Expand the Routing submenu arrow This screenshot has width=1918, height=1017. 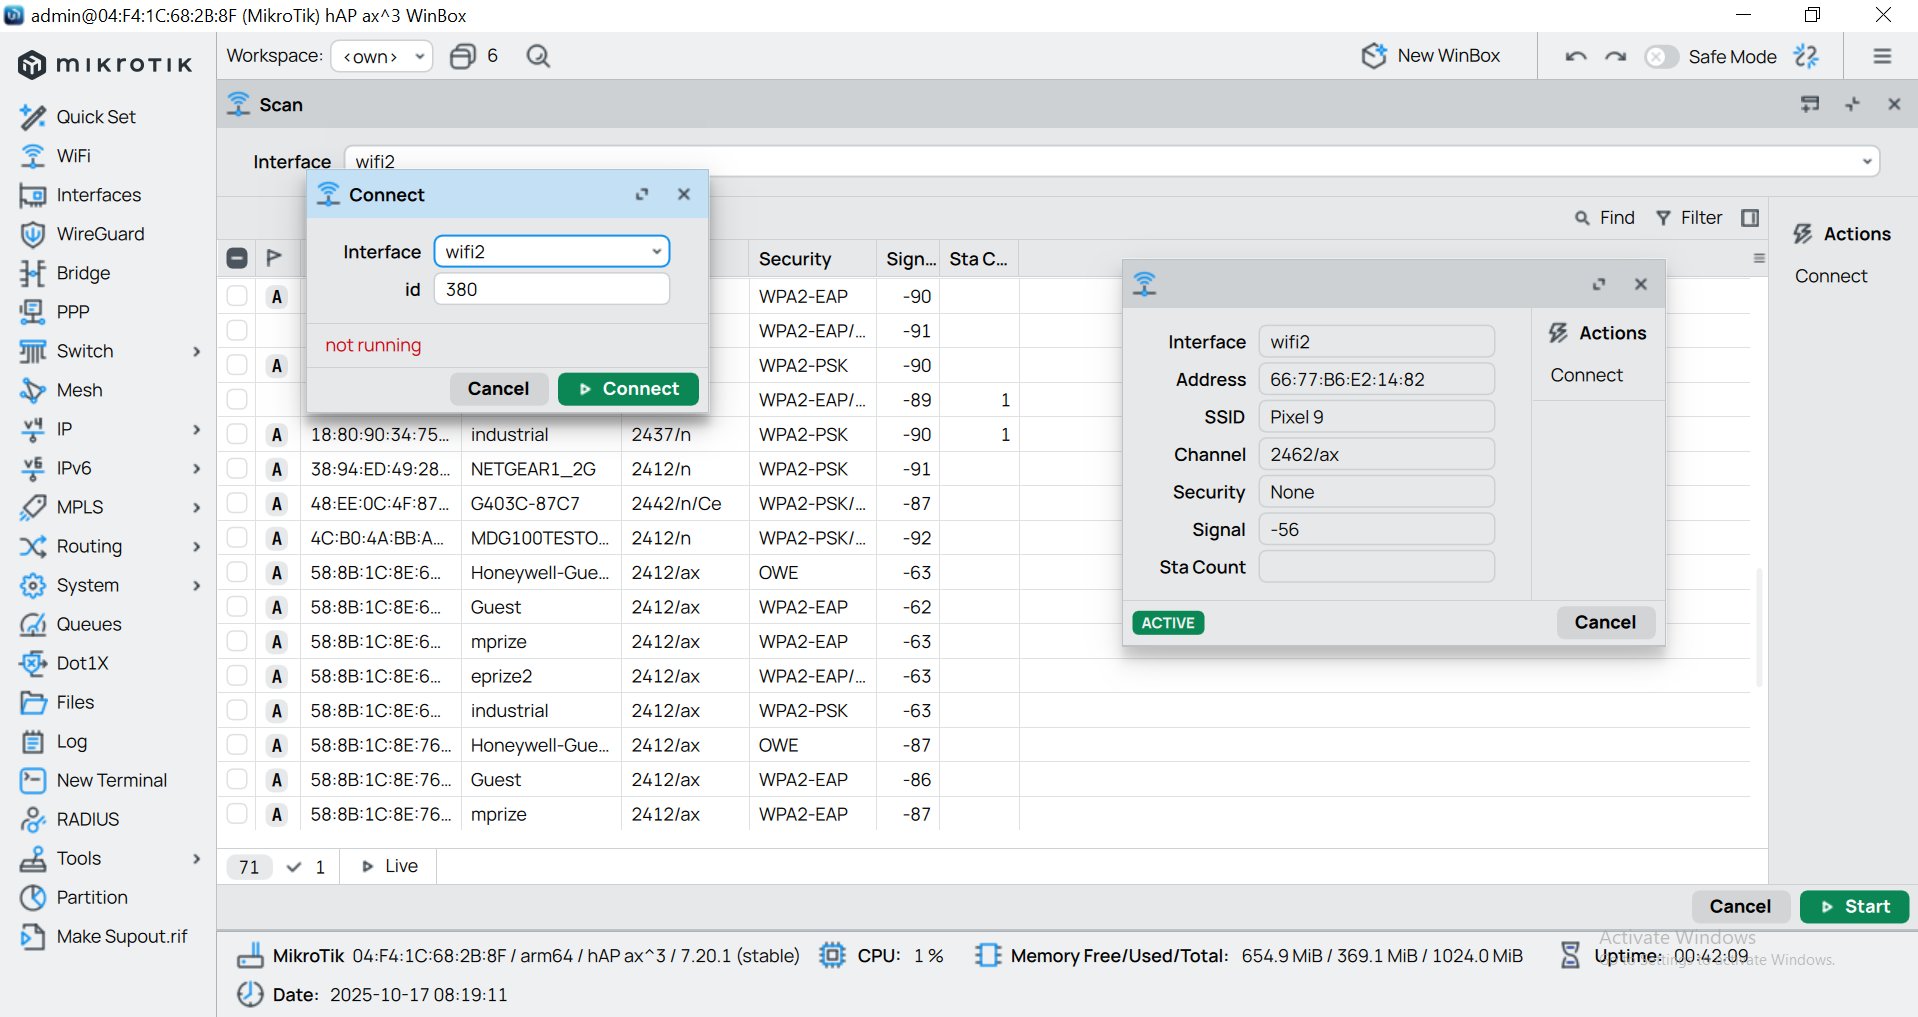tap(196, 546)
